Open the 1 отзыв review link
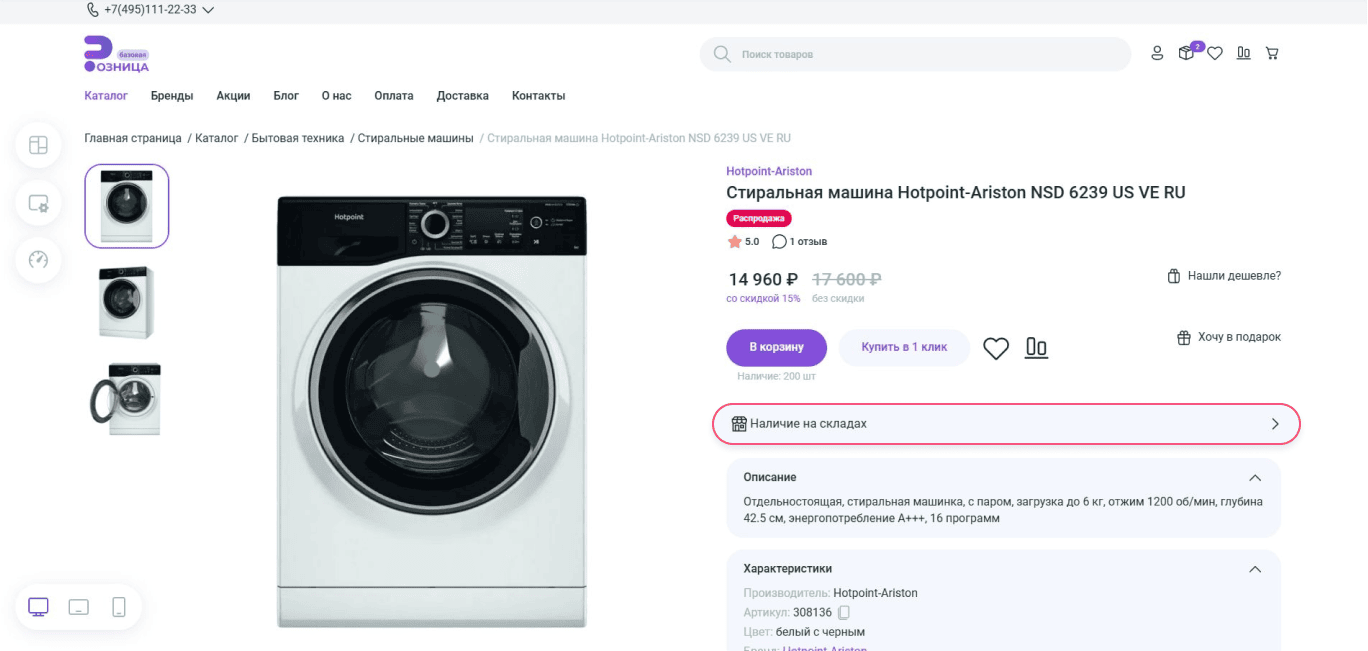The height and width of the screenshot is (651, 1368). tap(800, 241)
